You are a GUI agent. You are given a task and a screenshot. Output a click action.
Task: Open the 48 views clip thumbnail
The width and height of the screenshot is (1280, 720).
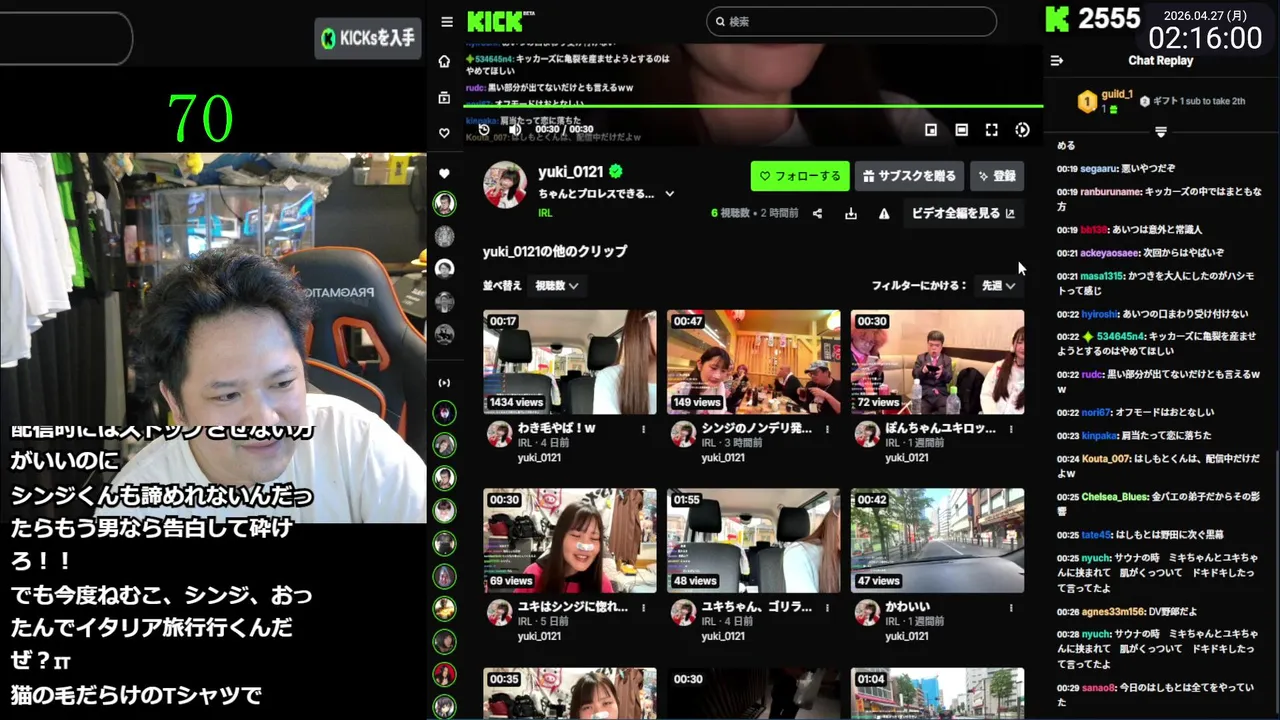(754, 541)
